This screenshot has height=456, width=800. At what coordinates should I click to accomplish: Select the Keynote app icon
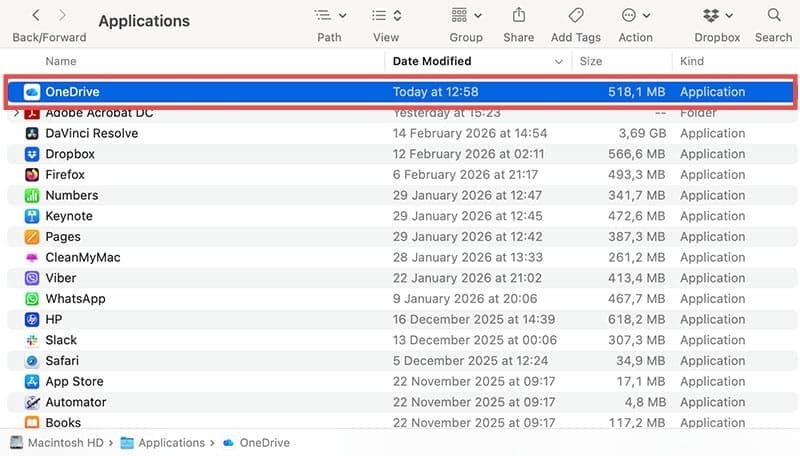tap(32, 216)
